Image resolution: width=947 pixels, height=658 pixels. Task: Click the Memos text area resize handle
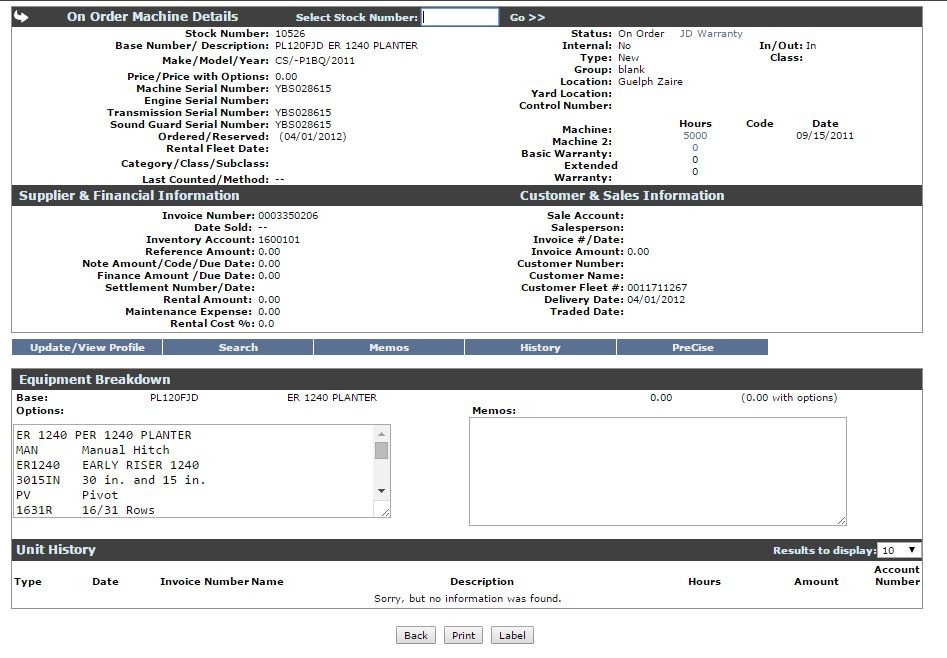tap(841, 520)
